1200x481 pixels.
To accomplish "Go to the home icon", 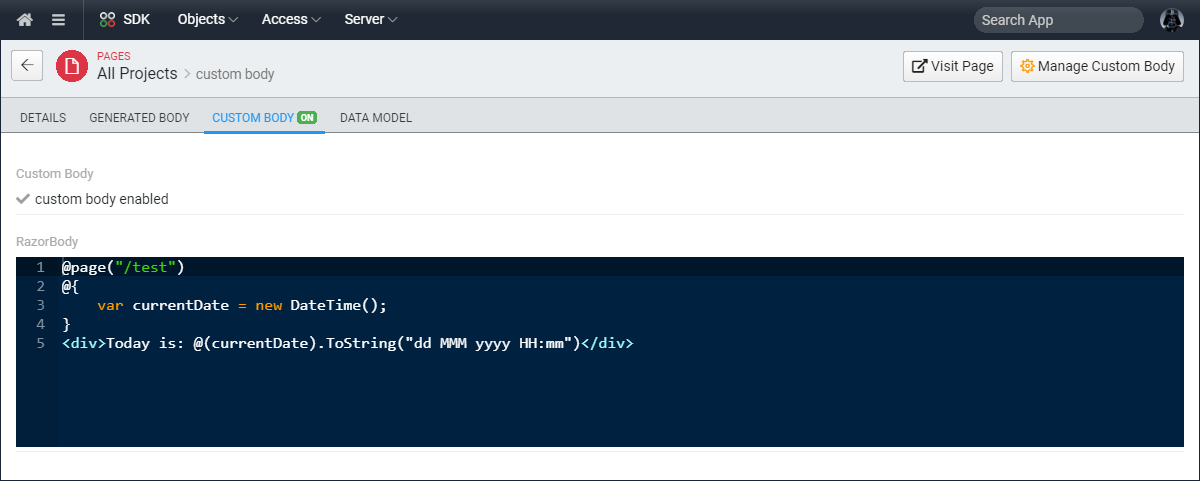I will pos(25,19).
